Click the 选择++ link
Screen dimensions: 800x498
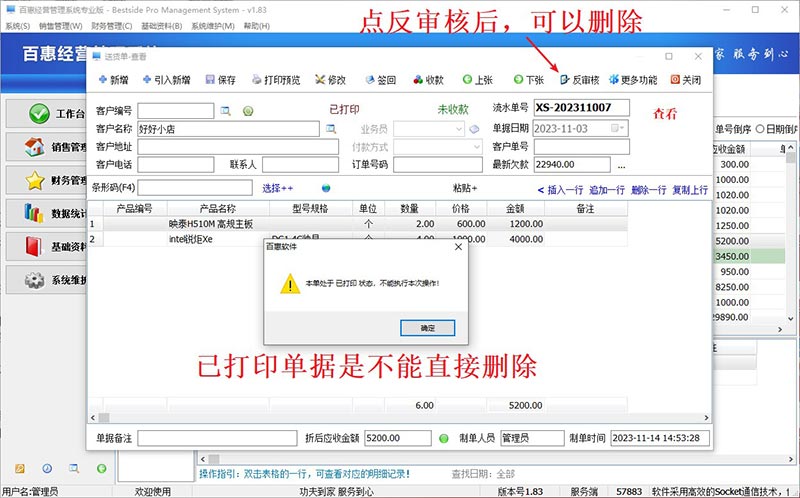278,188
